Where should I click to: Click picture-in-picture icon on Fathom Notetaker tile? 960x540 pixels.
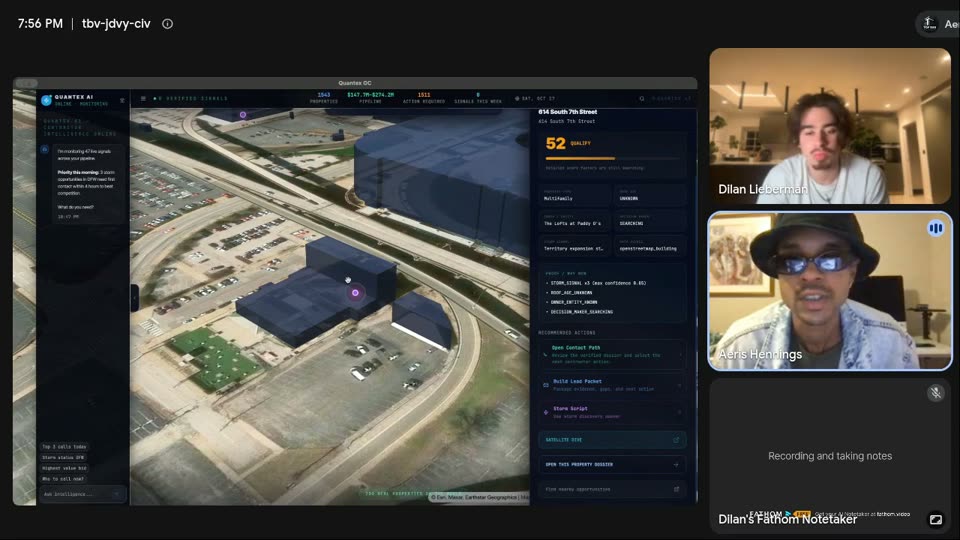(936, 519)
